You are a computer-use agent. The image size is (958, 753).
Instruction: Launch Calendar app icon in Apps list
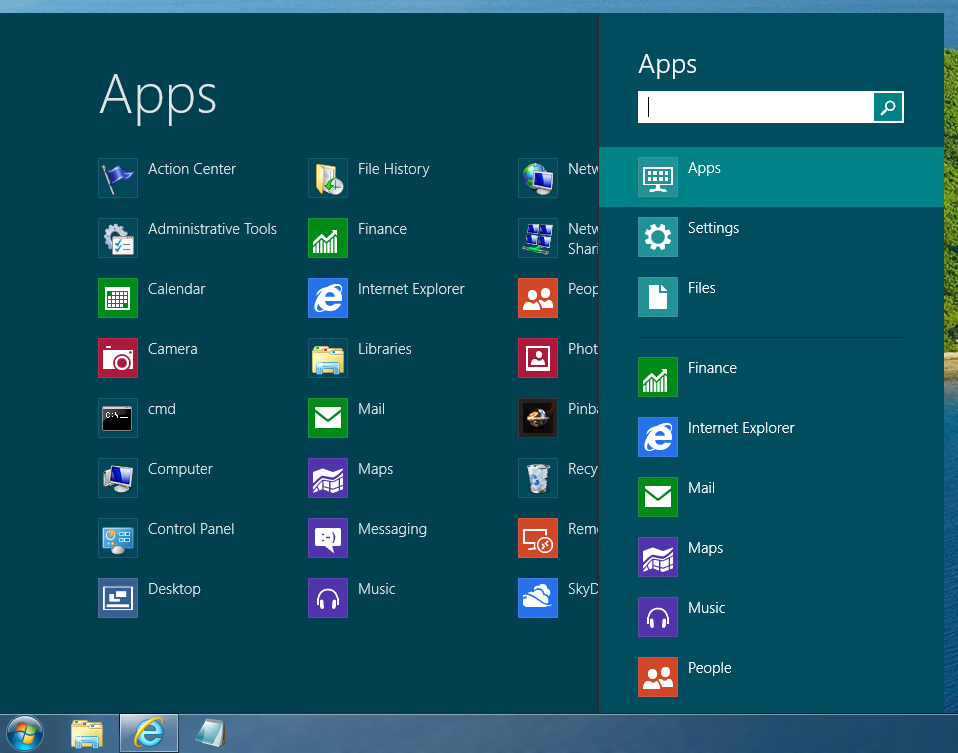[x=118, y=298]
